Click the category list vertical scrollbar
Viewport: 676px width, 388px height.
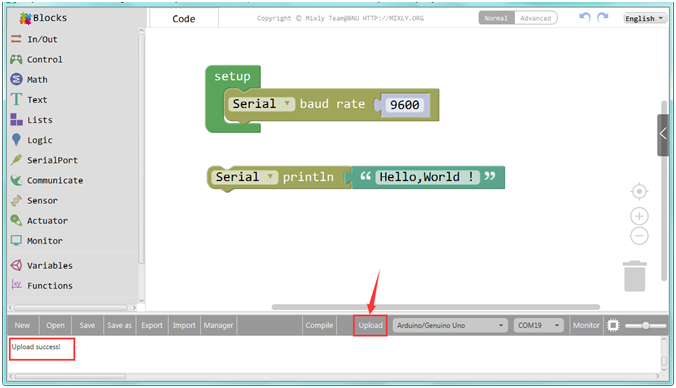tap(141, 149)
